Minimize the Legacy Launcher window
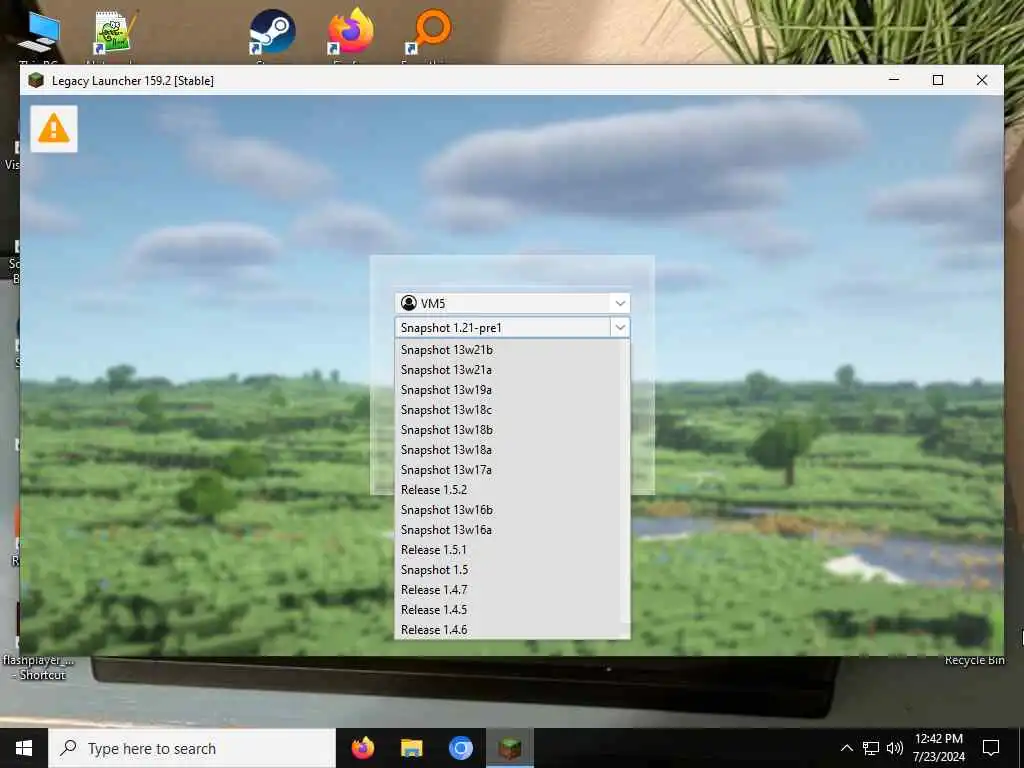Screen dimensions: 1024x768 894,80
